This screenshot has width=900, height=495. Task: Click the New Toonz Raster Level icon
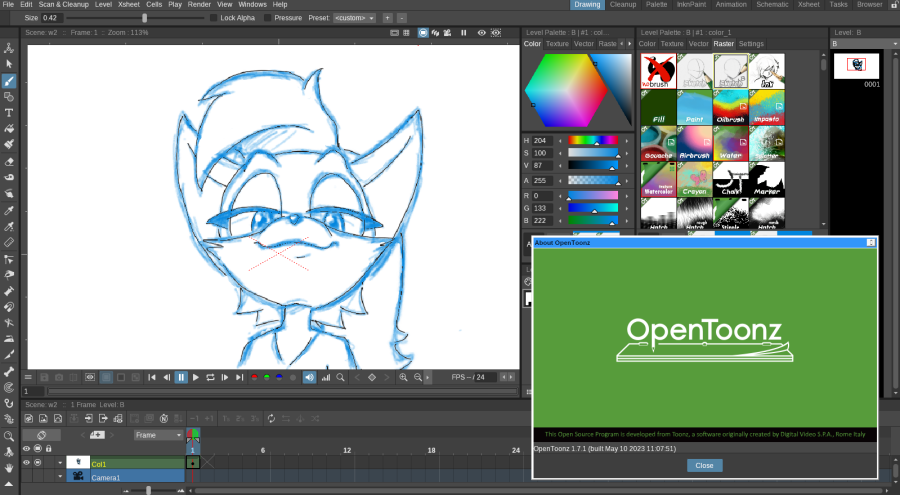coord(28,419)
